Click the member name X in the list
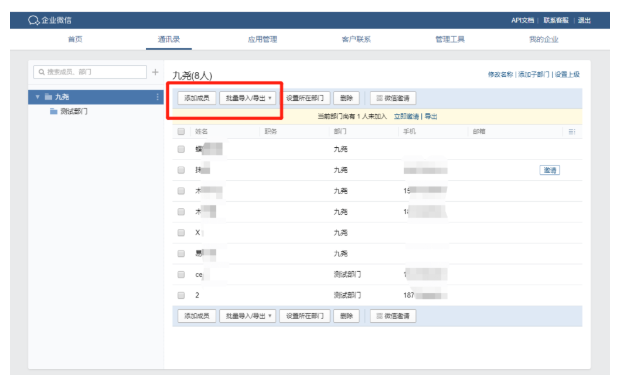Viewport: 624px width, 386px height. coord(197,232)
